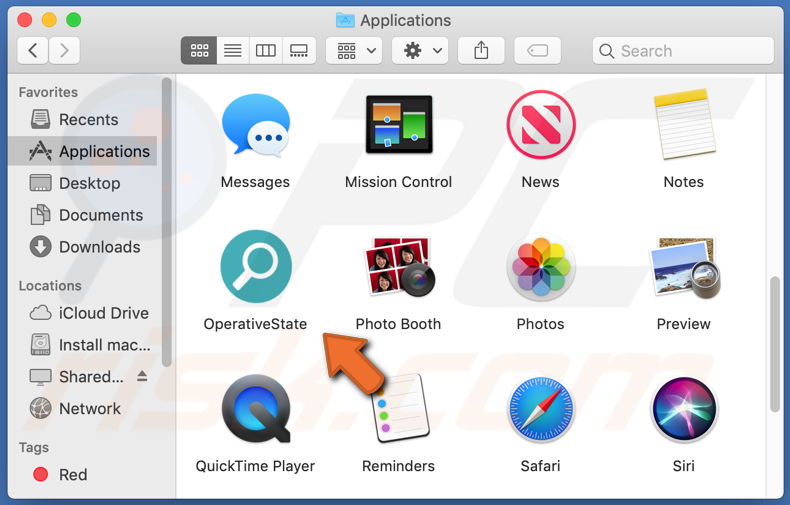
Task: Click the QuickTime Player label text
Action: [x=255, y=466]
